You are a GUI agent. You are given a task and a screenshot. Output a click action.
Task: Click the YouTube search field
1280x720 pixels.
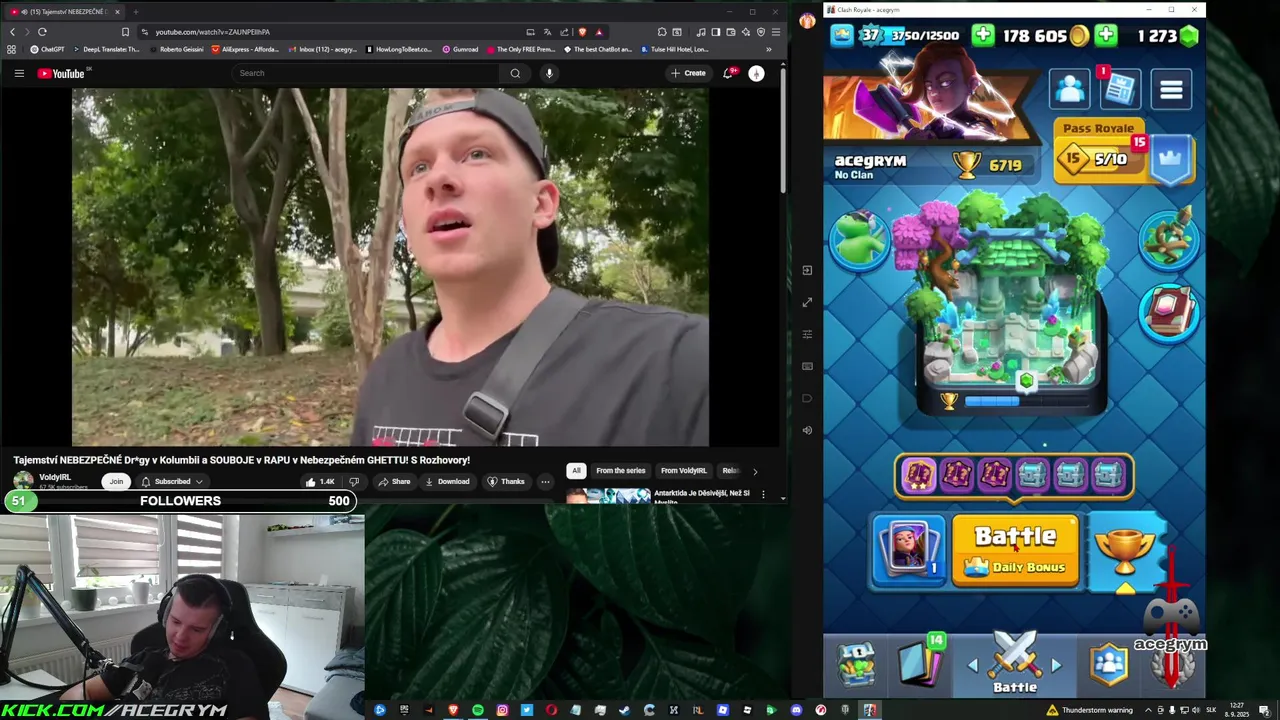(x=365, y=73)
